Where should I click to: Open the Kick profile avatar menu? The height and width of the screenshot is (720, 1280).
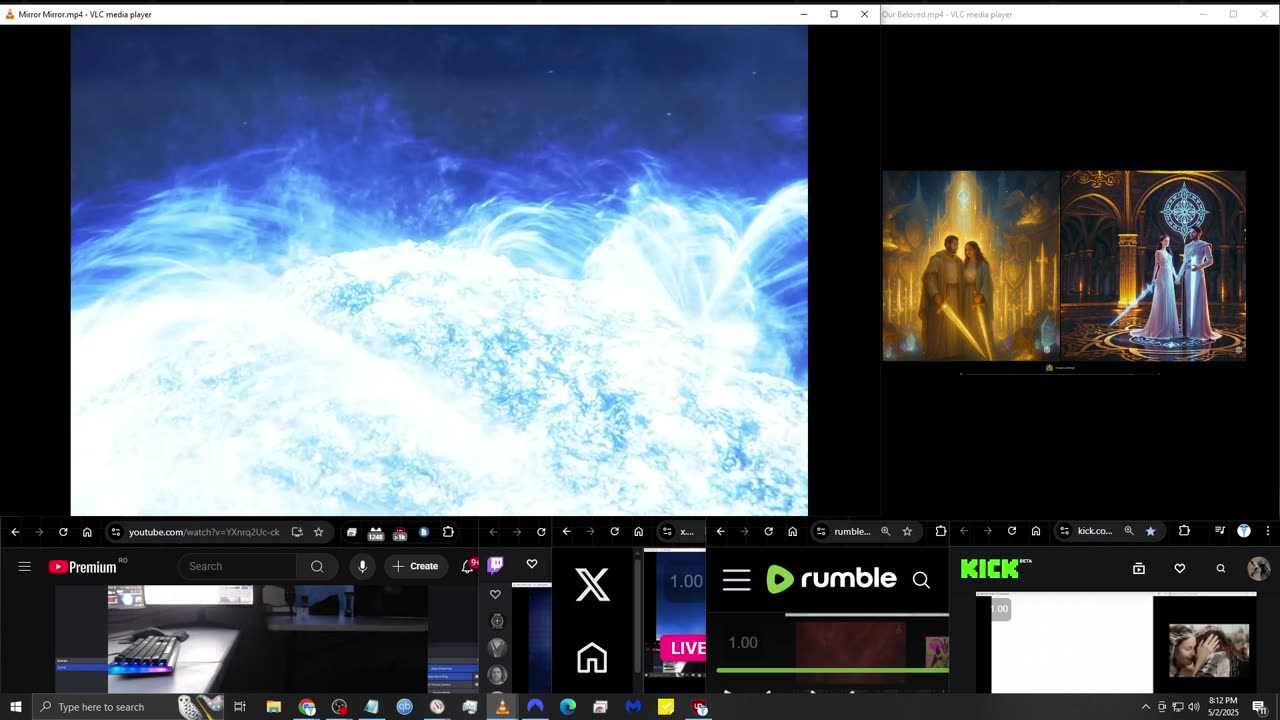pos(1259,568)
